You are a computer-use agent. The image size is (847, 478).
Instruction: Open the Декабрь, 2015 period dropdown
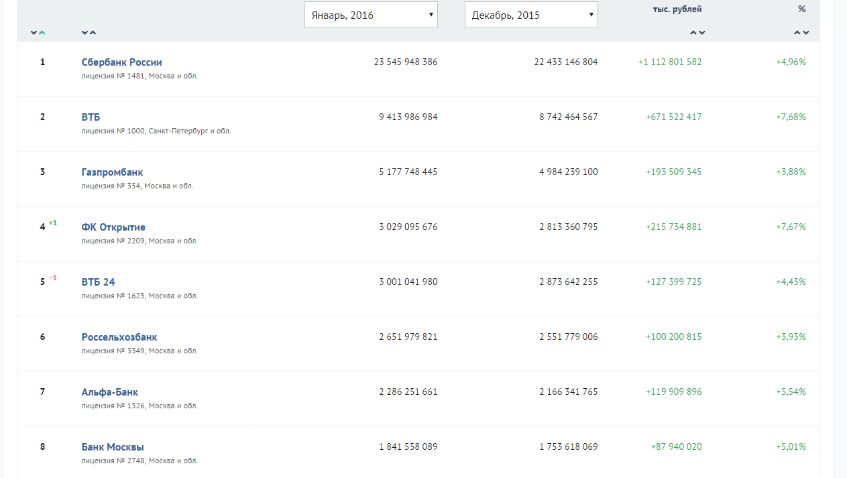point(531,15)
